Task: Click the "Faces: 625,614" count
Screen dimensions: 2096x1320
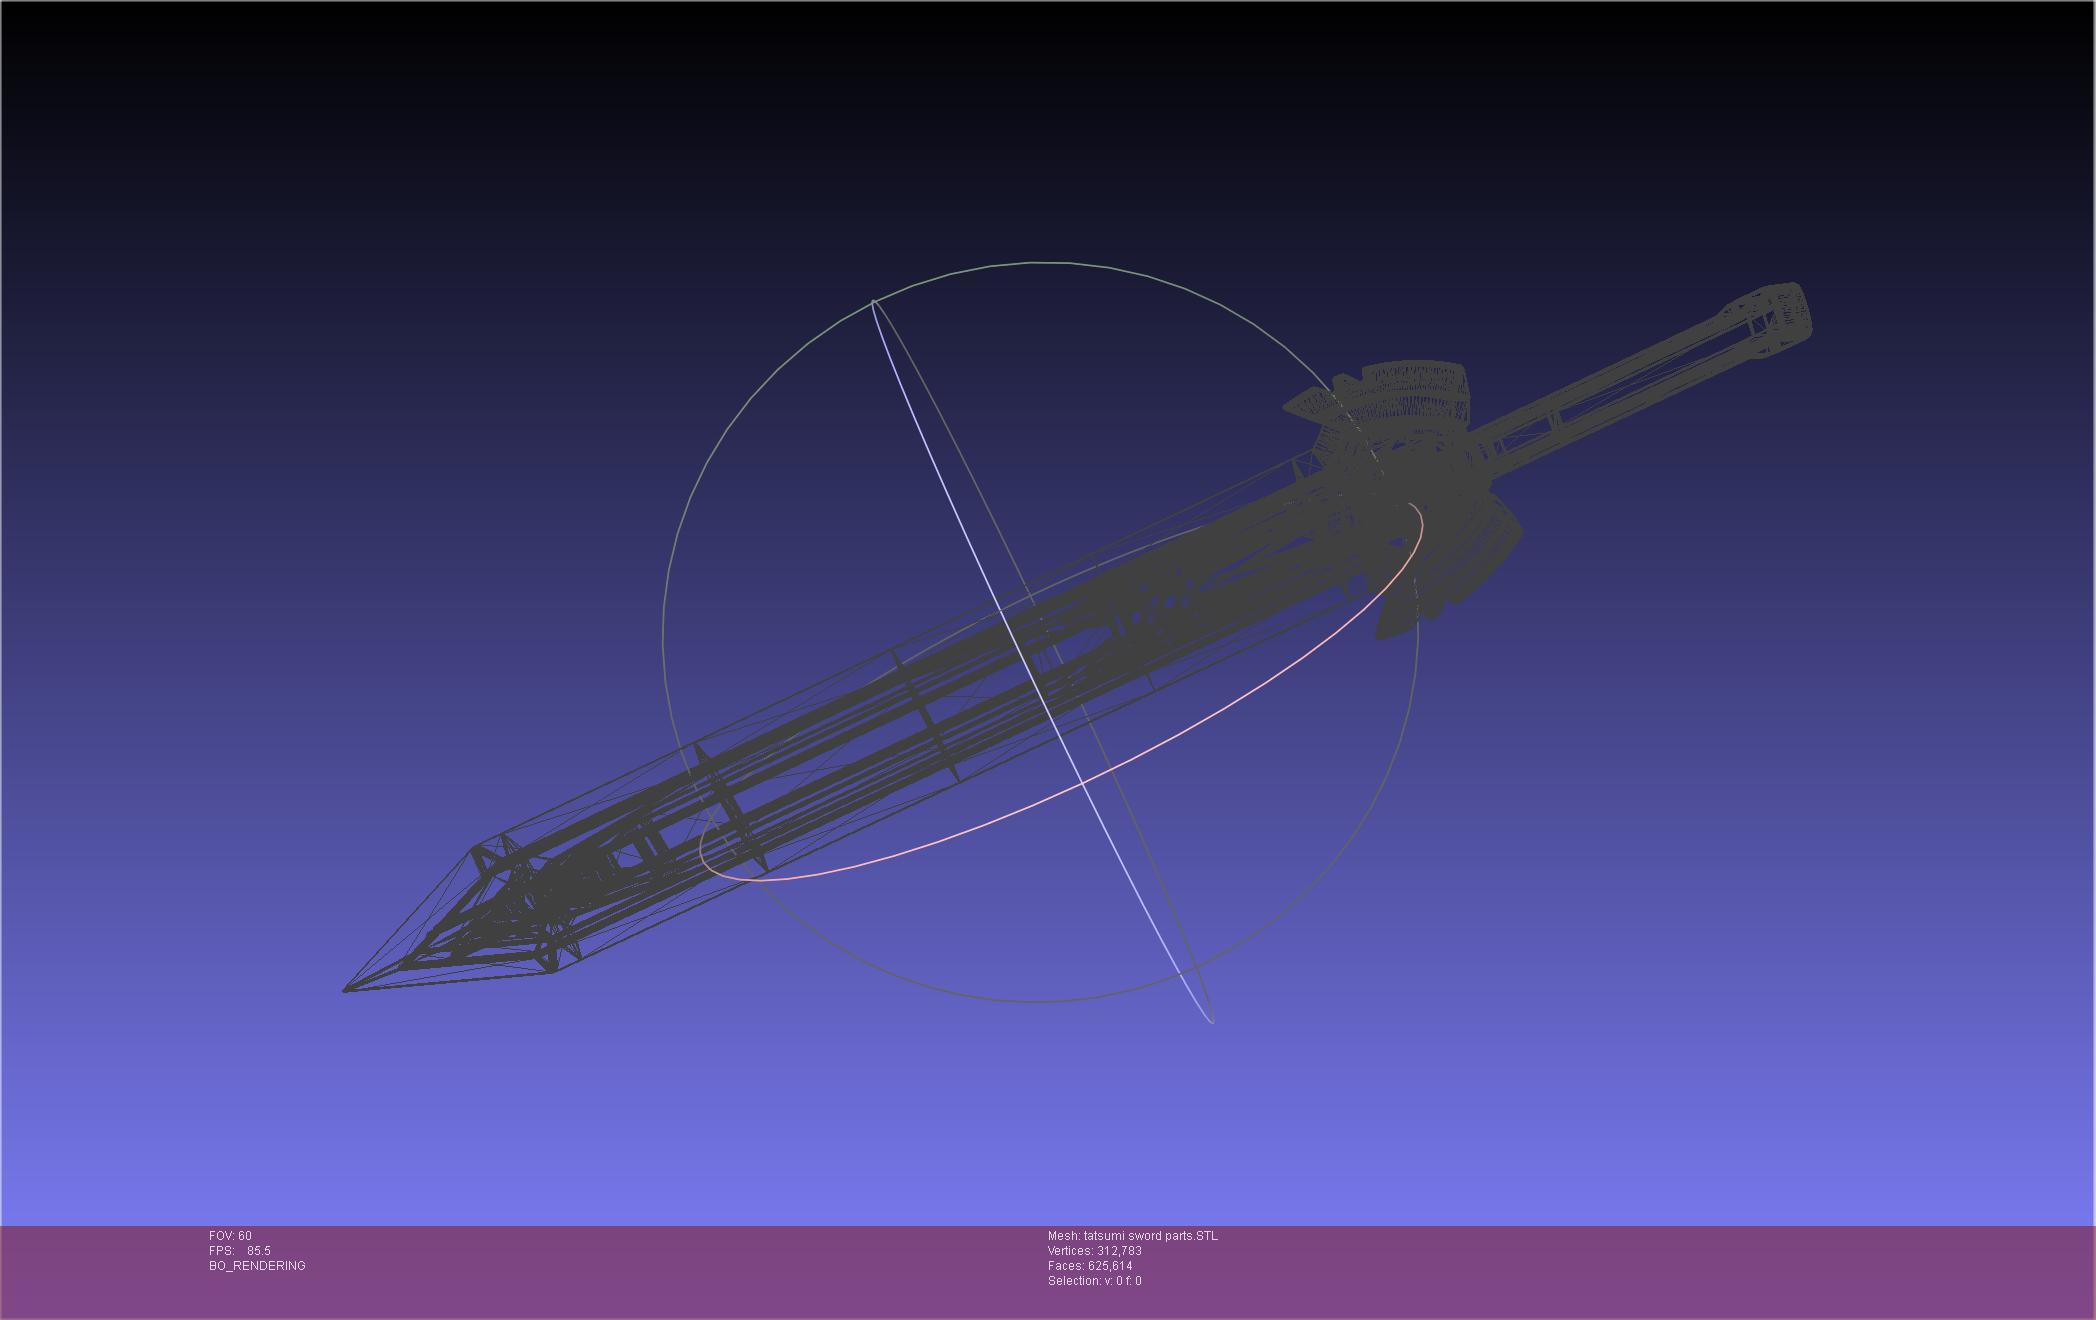Action: (x=1090, y=1266)
